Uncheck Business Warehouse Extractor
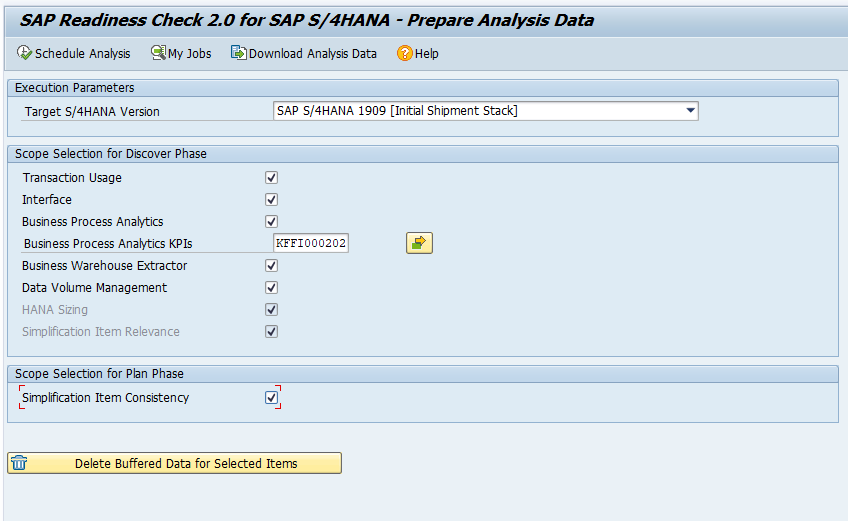The image size is (848, 521). click(x=271, y=266)
